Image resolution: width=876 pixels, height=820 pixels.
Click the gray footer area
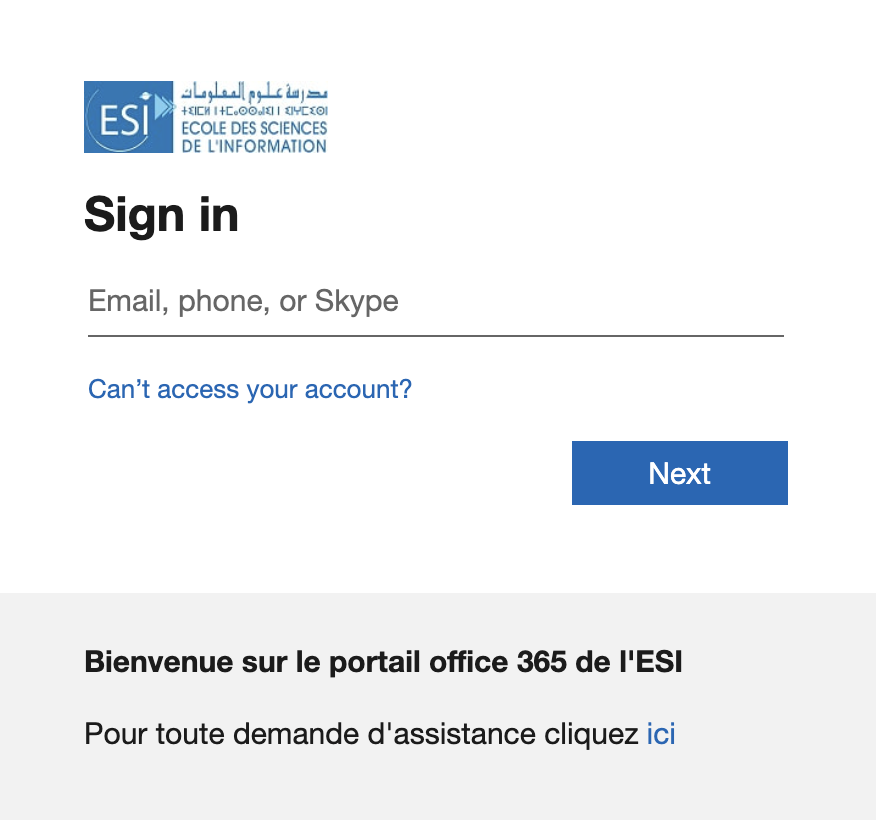click(438, 790)
